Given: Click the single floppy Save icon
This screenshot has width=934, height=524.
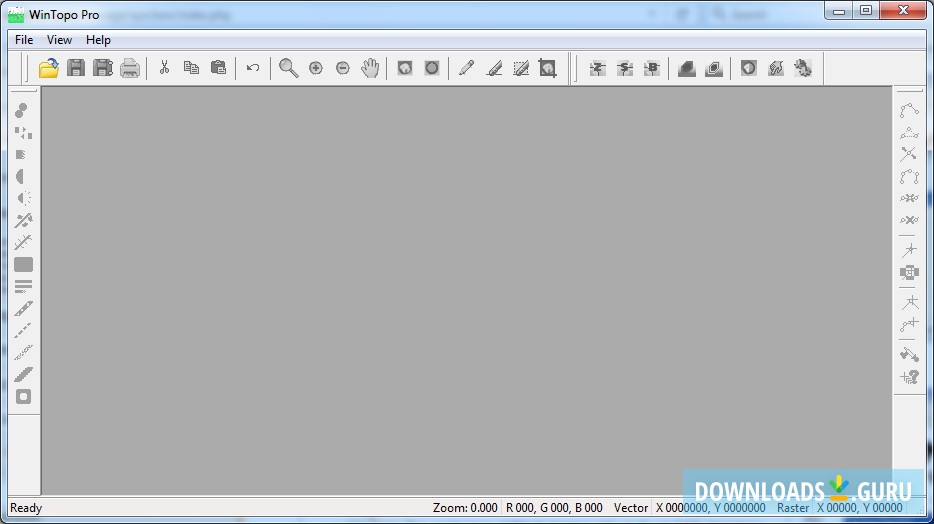Looking at the screenshot, I should 76,68.
